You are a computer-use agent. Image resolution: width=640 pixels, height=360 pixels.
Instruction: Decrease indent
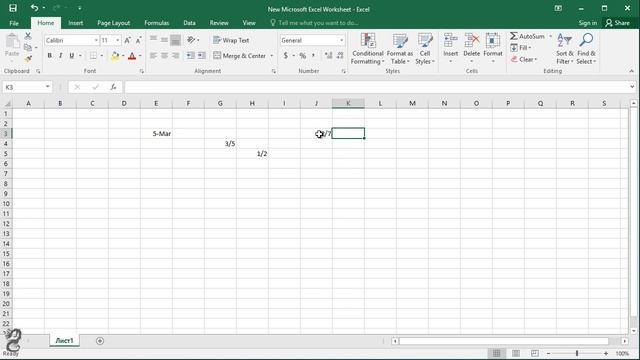click(x=191, y=56)
